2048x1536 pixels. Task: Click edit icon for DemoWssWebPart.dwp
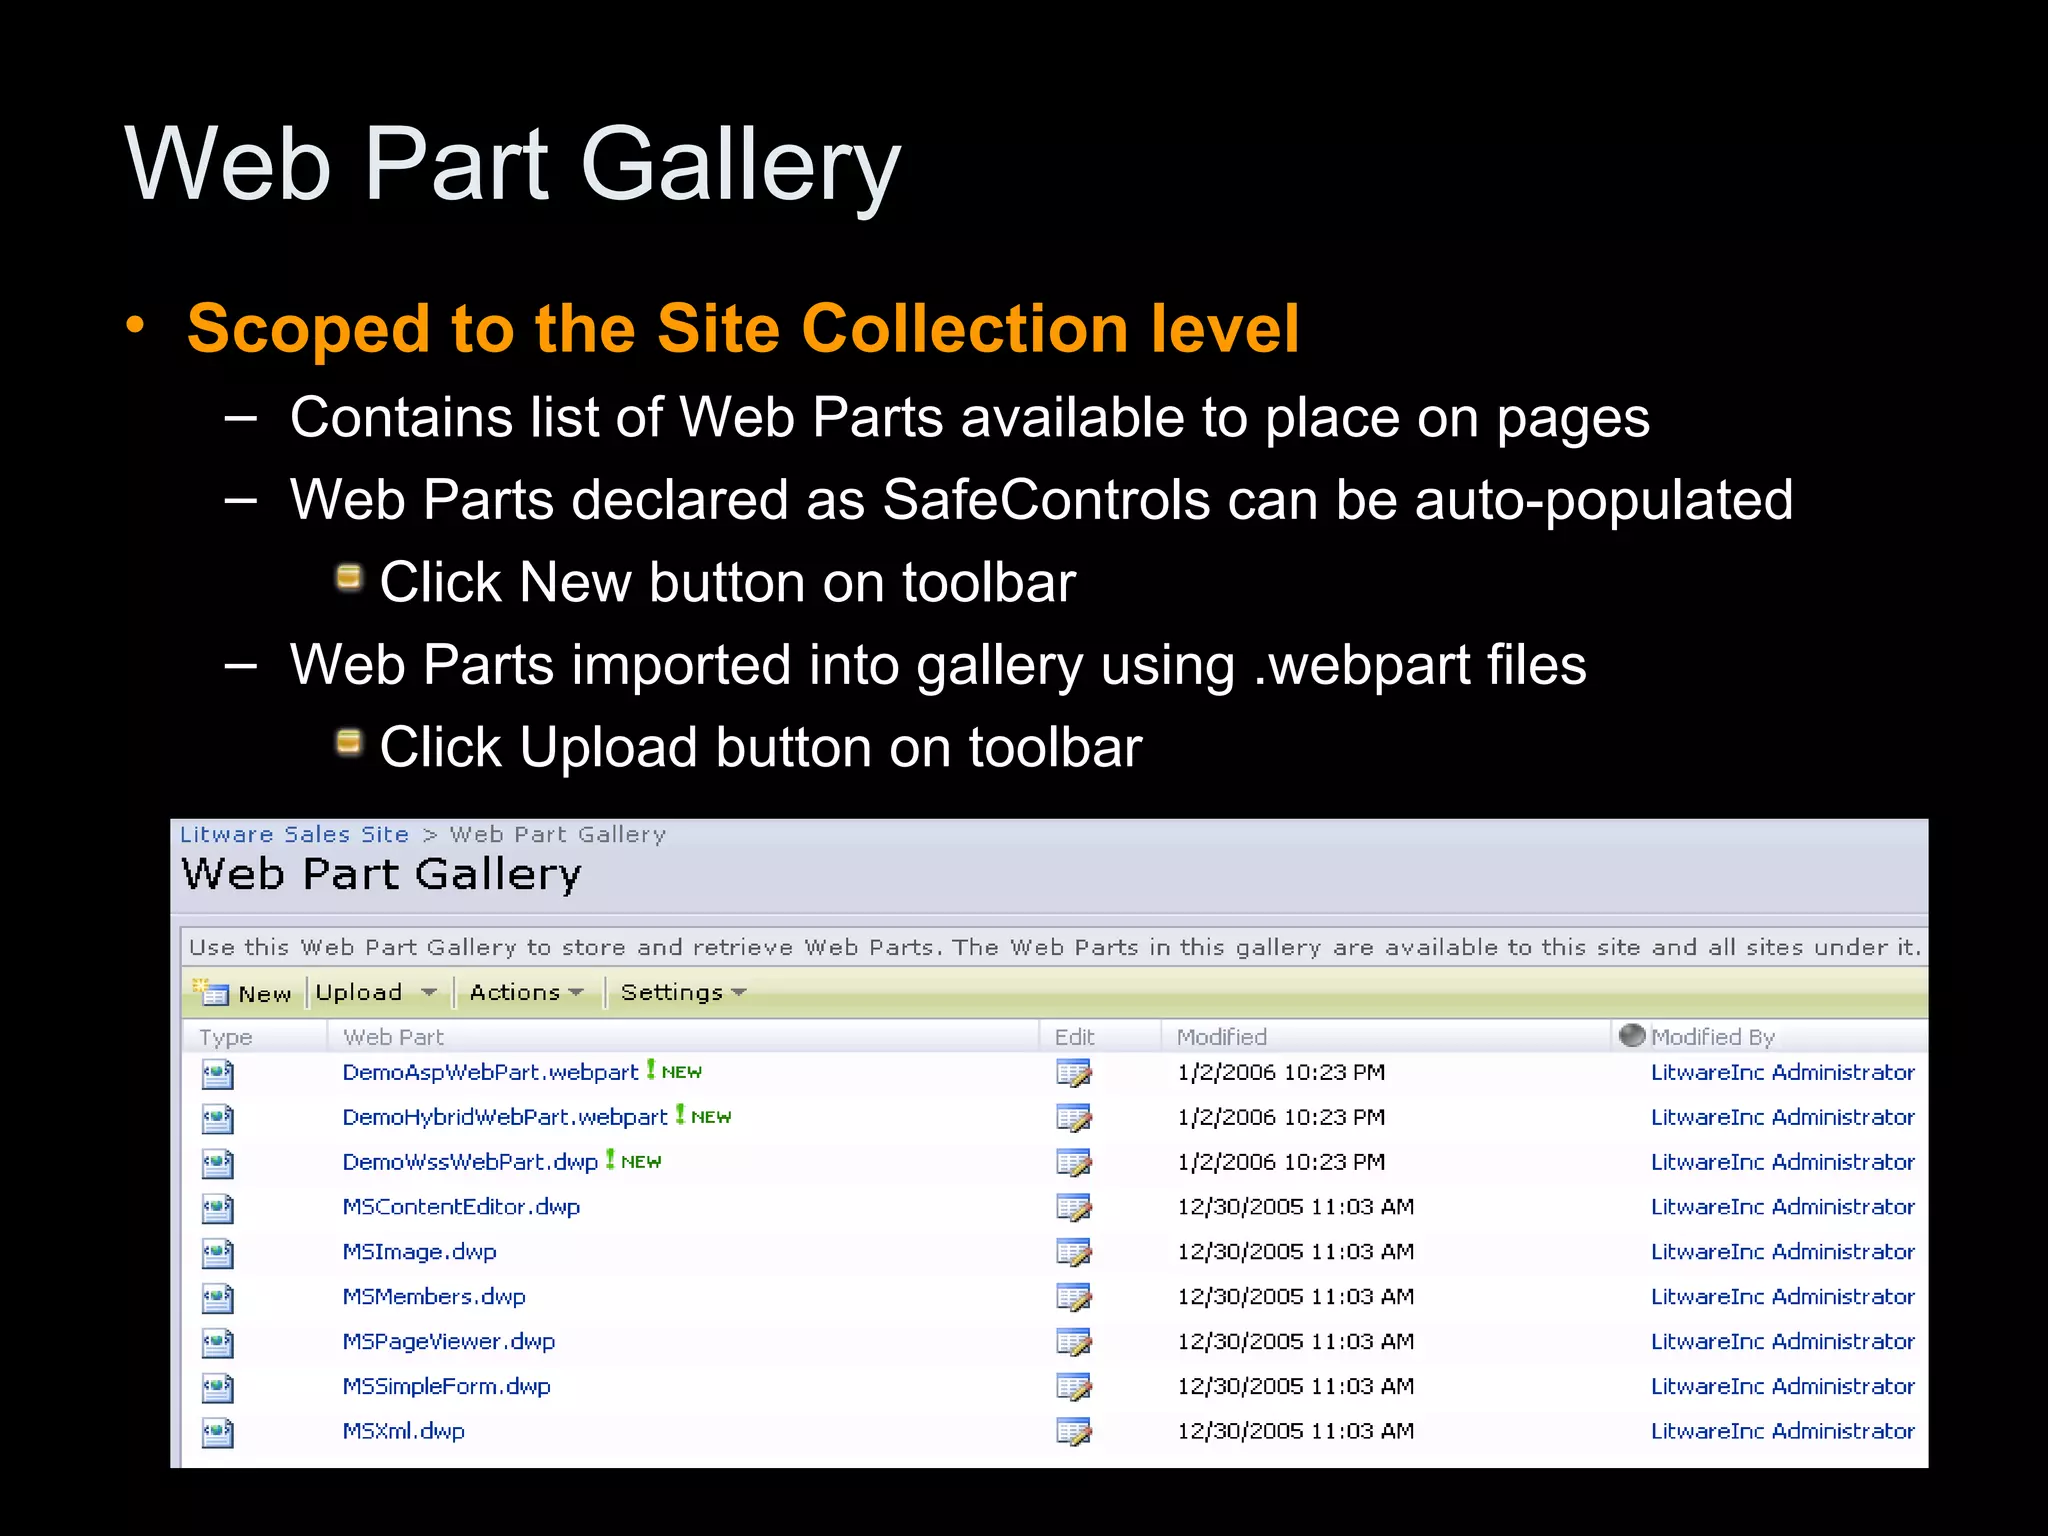1074,1163
